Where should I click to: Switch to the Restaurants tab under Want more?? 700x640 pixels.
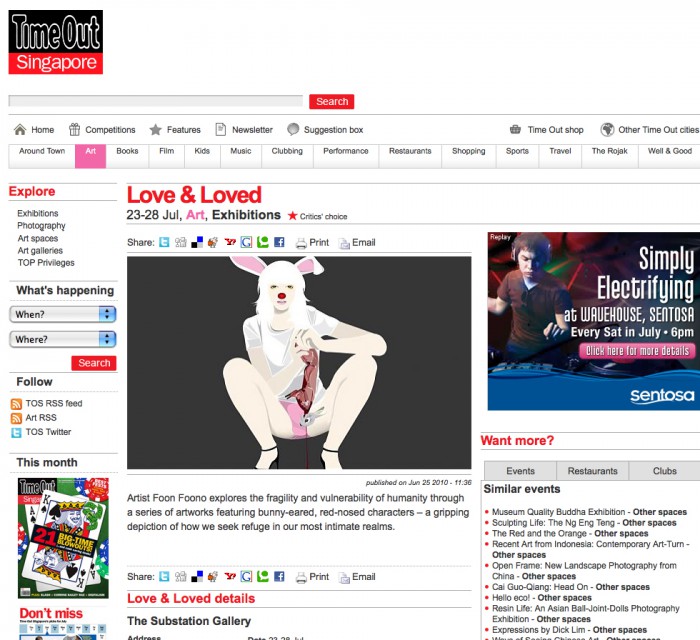pos(592,471)
